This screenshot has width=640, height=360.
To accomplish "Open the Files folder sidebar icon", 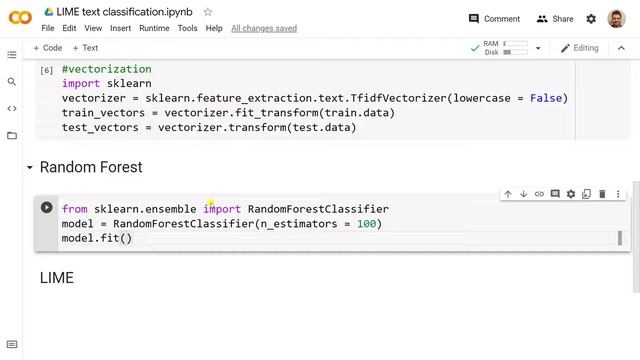I will pos(12,136).
